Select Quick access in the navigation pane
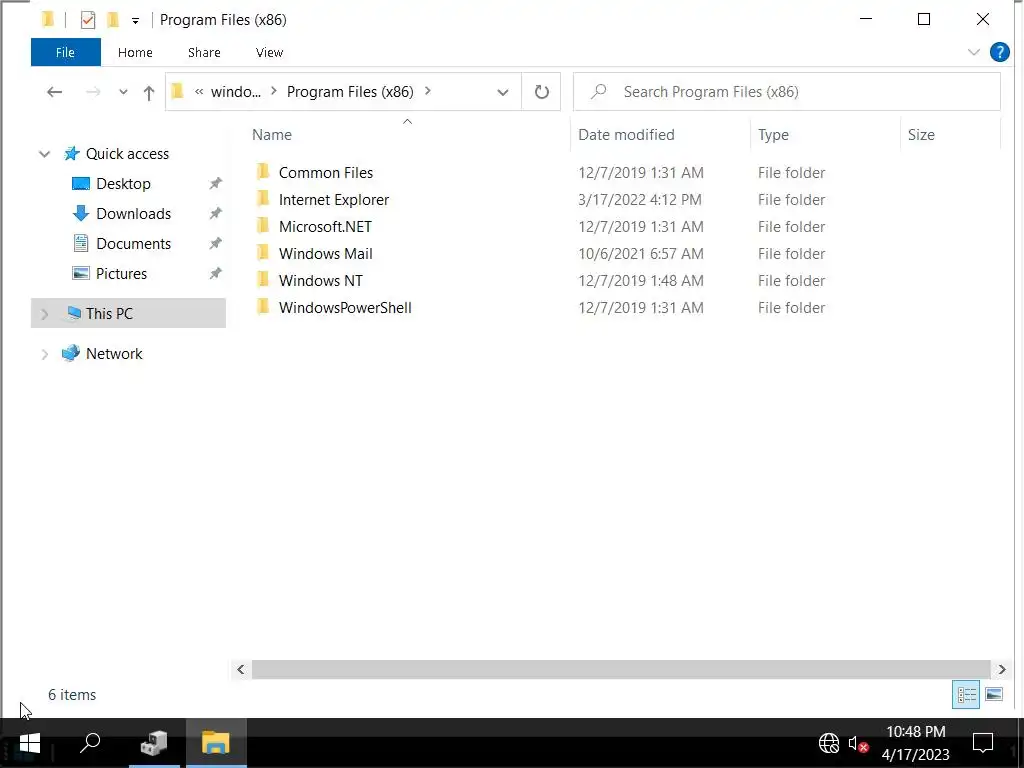Screen dimensions: 1024x768 pos(127,154)
